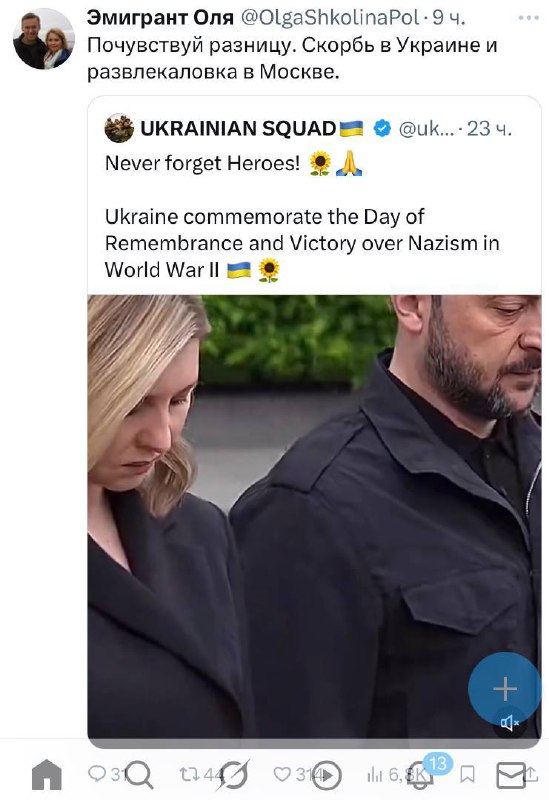View post analytics bar chart icon
The width and height of the screenshot is (549, 800).
[x=375, y=774]
